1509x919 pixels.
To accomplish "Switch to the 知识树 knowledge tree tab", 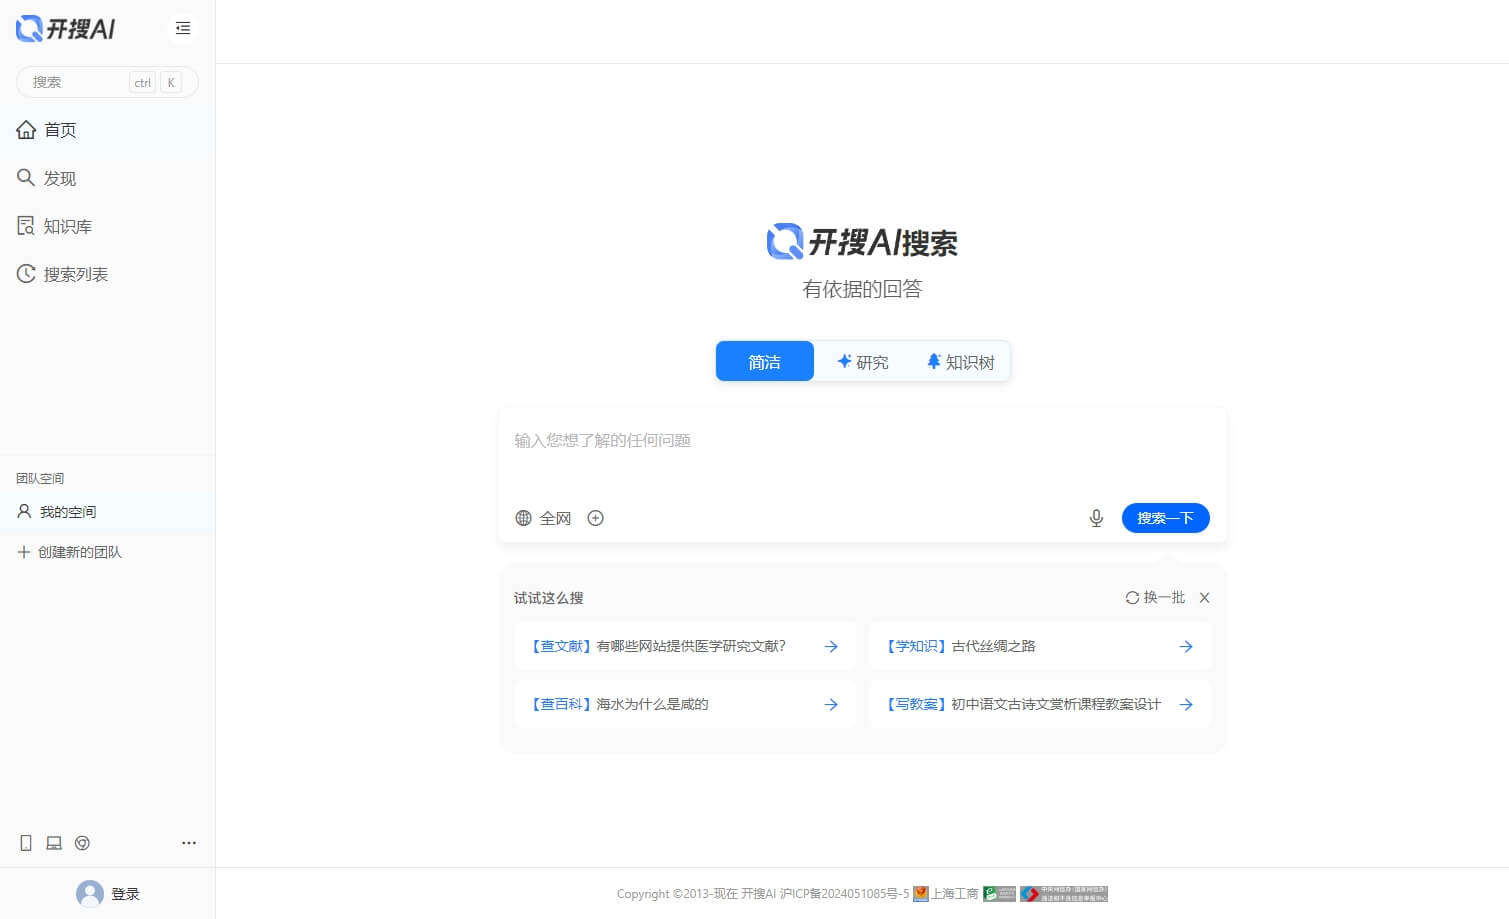I will pyautogui.click(x=960, y=361).
